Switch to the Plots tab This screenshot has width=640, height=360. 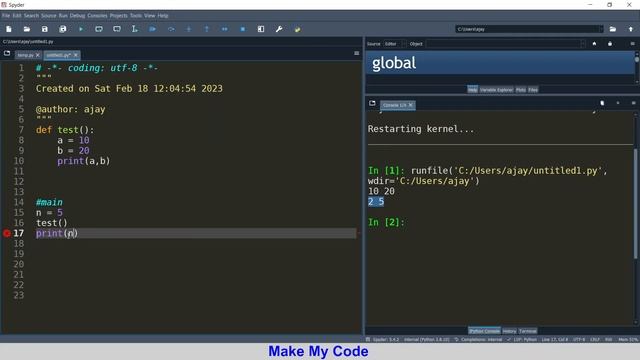520,90
